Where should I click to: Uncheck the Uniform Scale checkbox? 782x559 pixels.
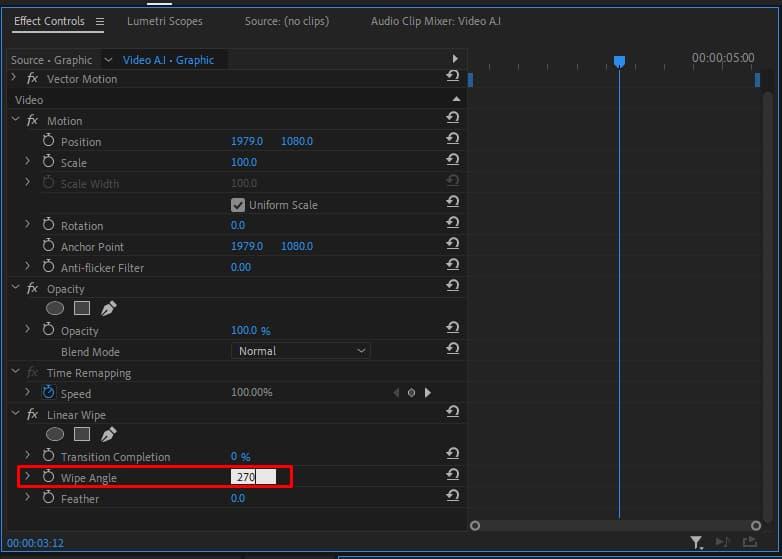tap(238, 205)
